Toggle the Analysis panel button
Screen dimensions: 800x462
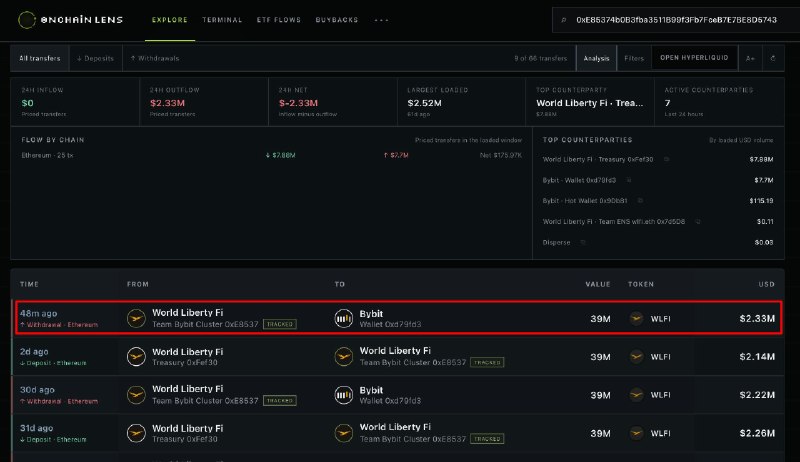click(596, 58)
